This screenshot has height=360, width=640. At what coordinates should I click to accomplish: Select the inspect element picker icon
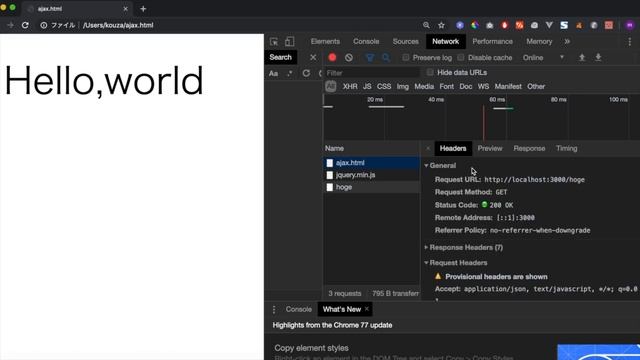pyautogui.click(x=274, y=42)
